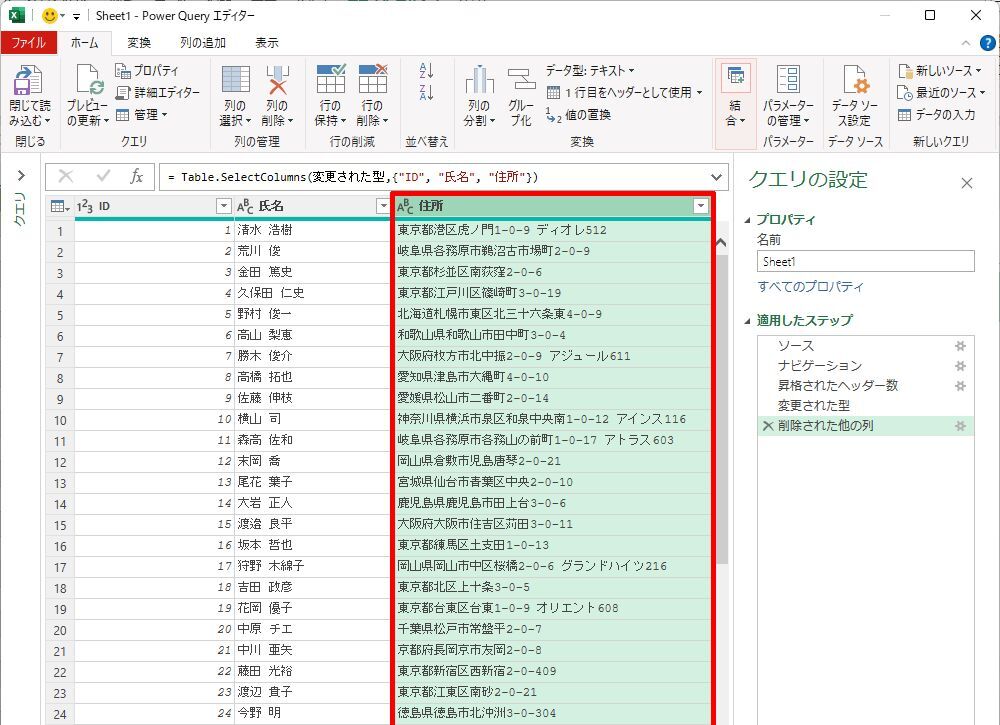Viewport: 1000px width, 725px height.
Task: Click the すべてのプロパティ link
Action: pos(810,287)
